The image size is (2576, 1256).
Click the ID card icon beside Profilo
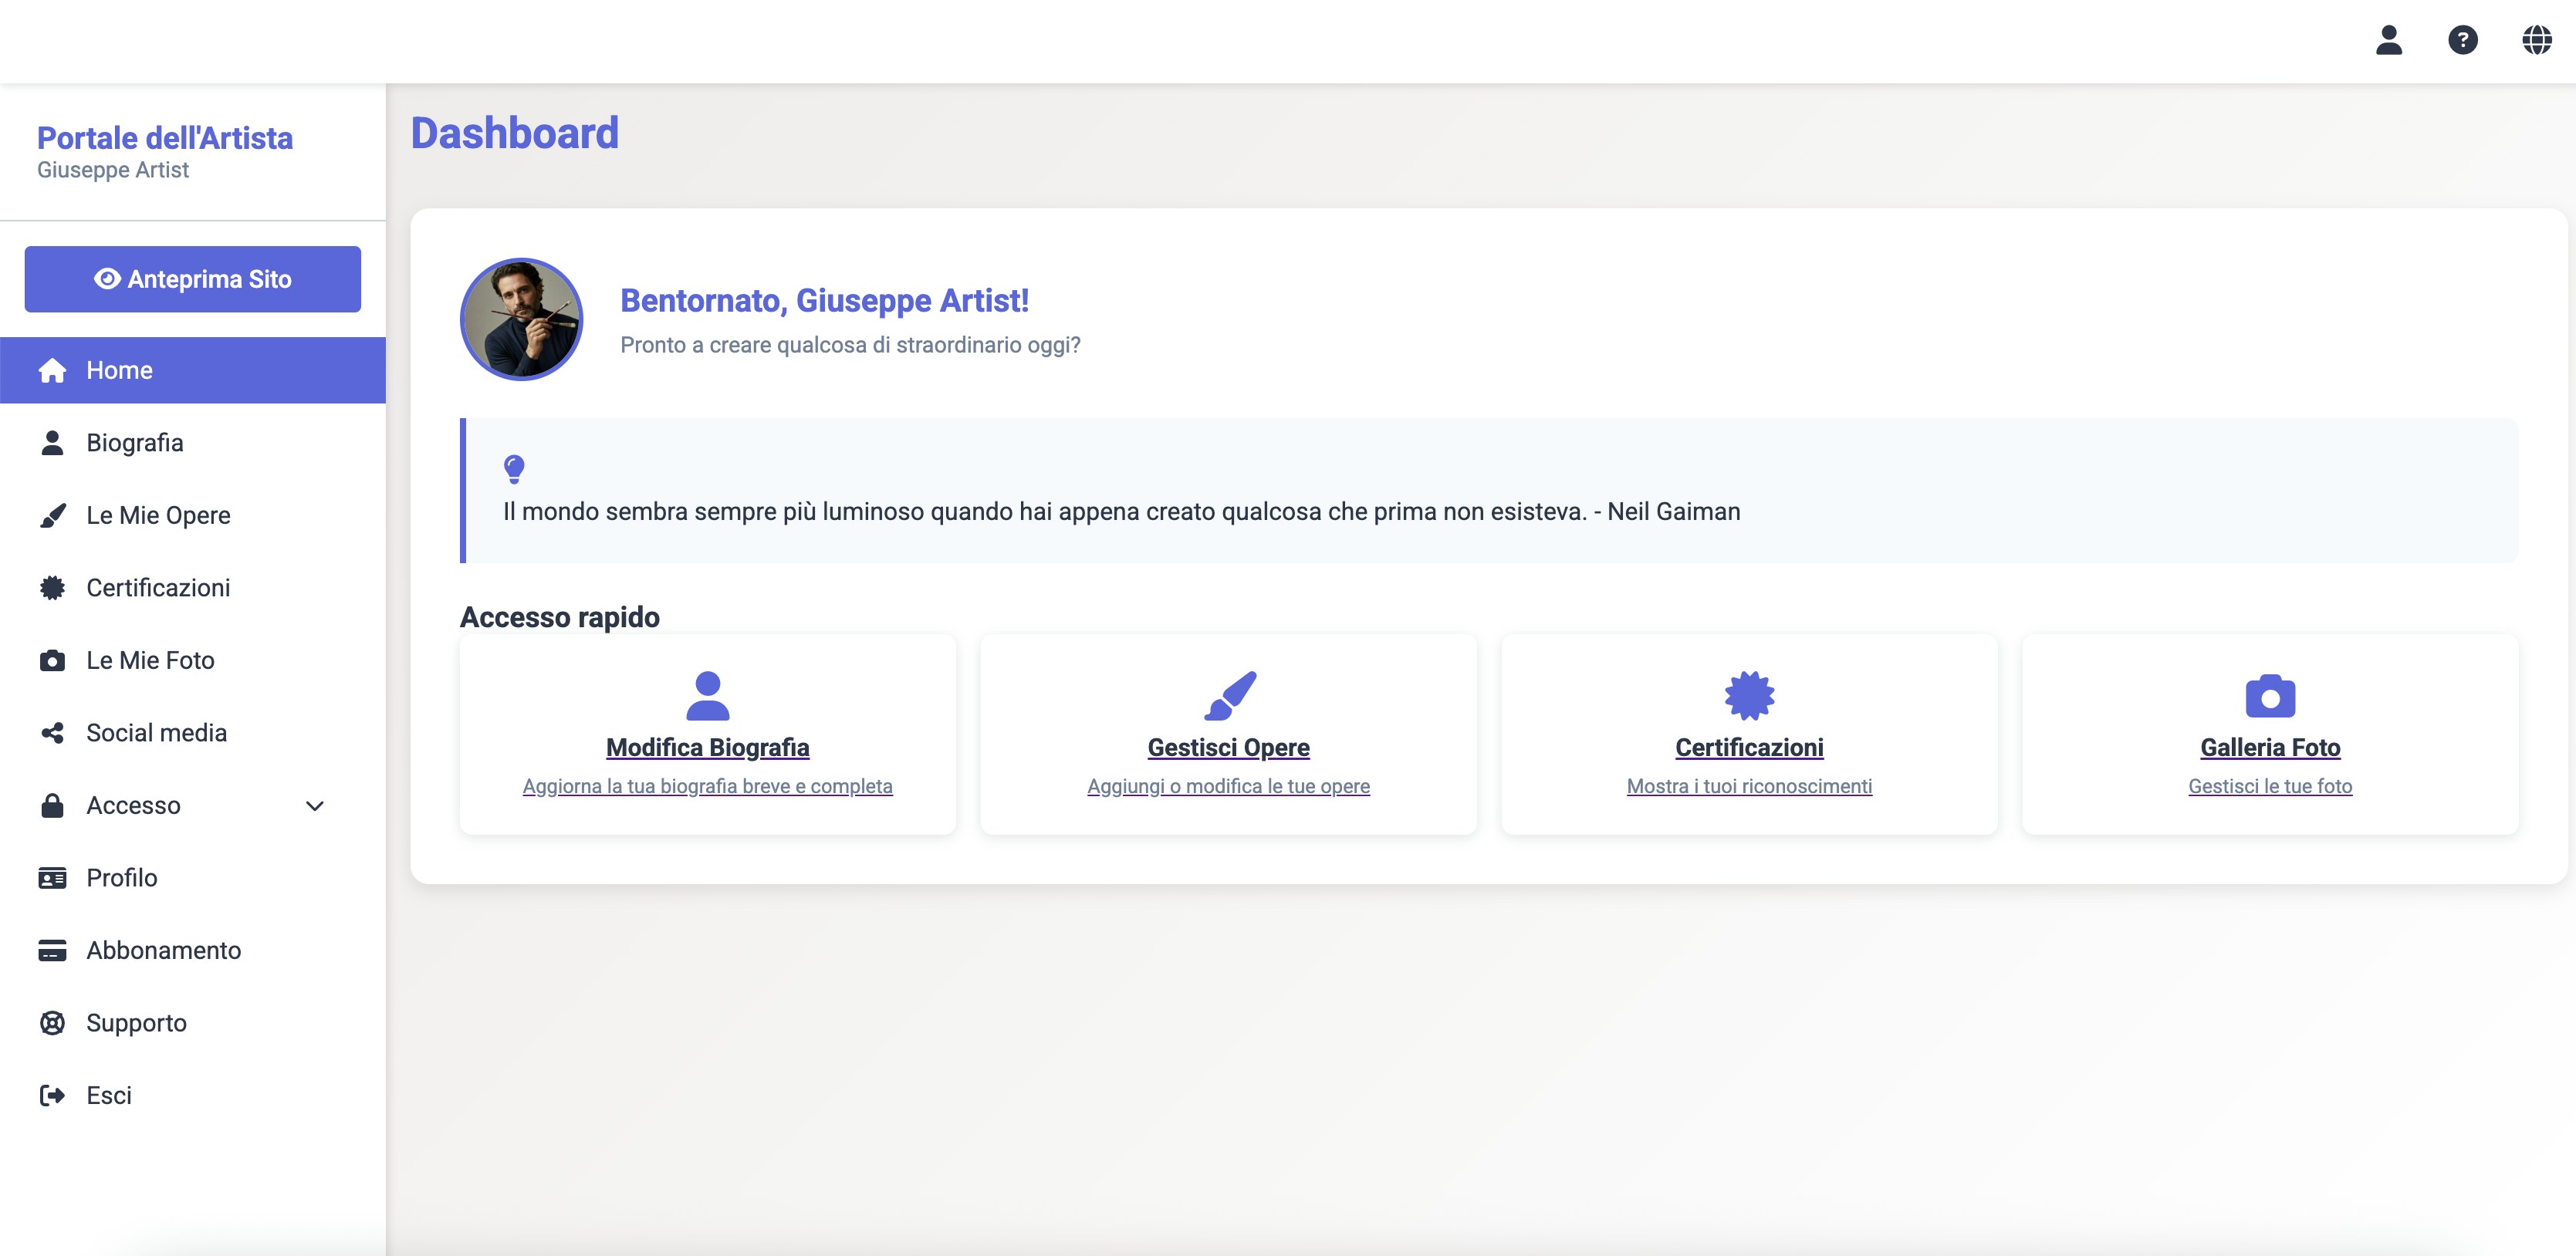(x=52, y=878)
